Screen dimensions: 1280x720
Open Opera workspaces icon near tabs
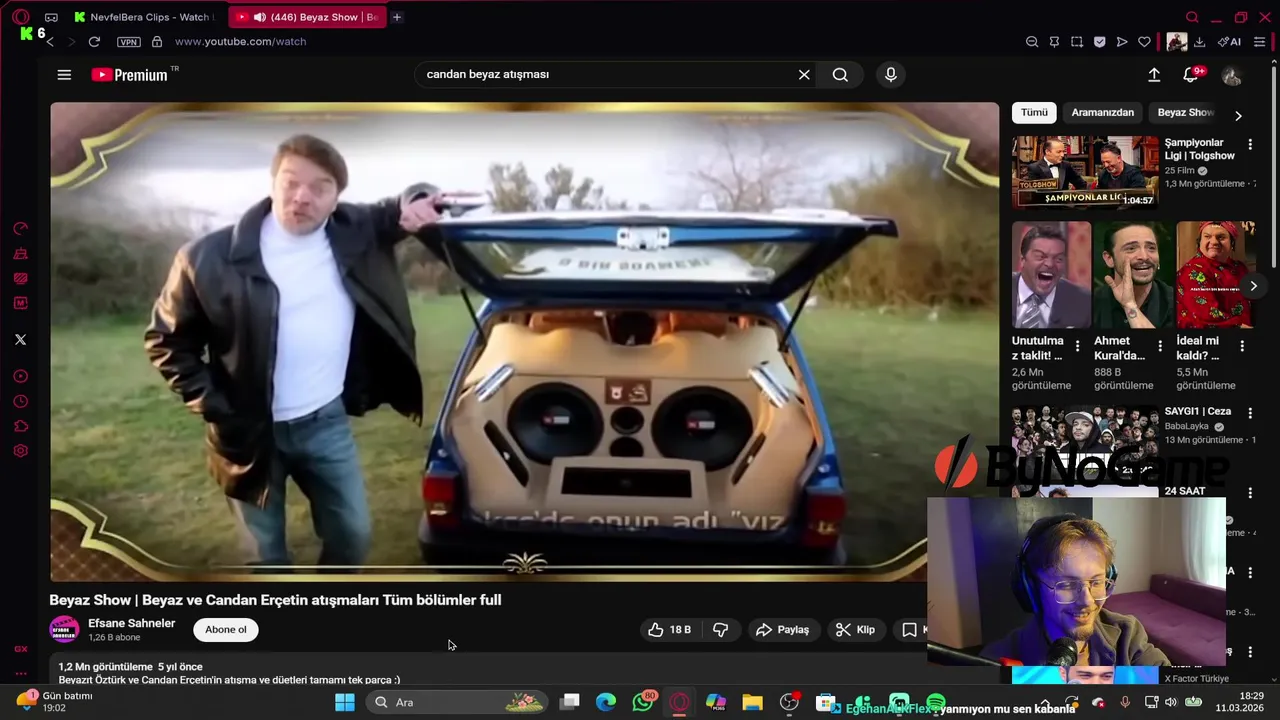pos(51,17)
